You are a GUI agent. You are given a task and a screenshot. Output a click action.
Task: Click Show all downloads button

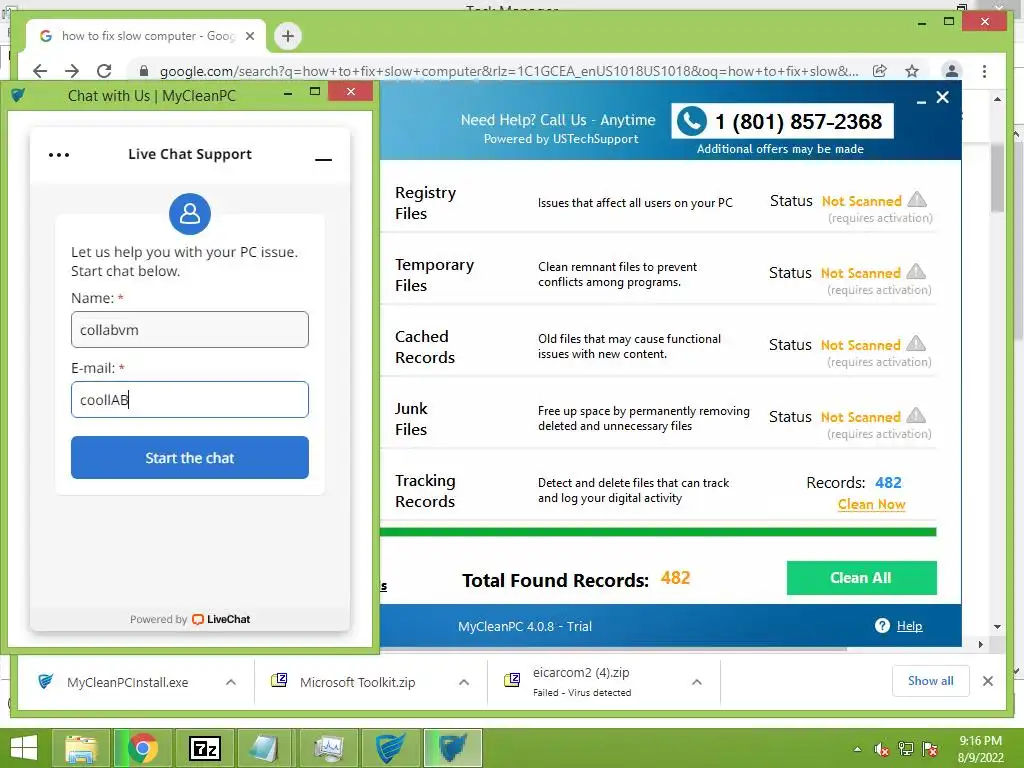click(930, 681)
